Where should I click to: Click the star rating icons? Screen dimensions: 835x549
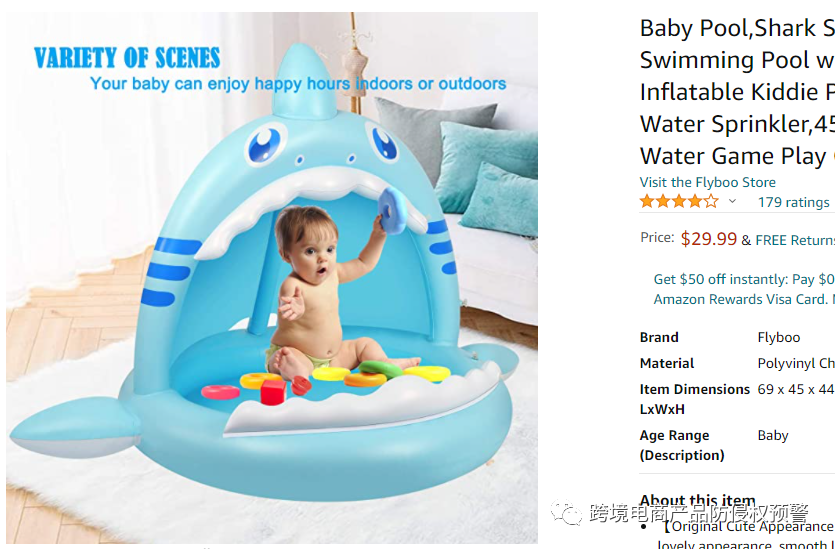[x=679, y=201]
